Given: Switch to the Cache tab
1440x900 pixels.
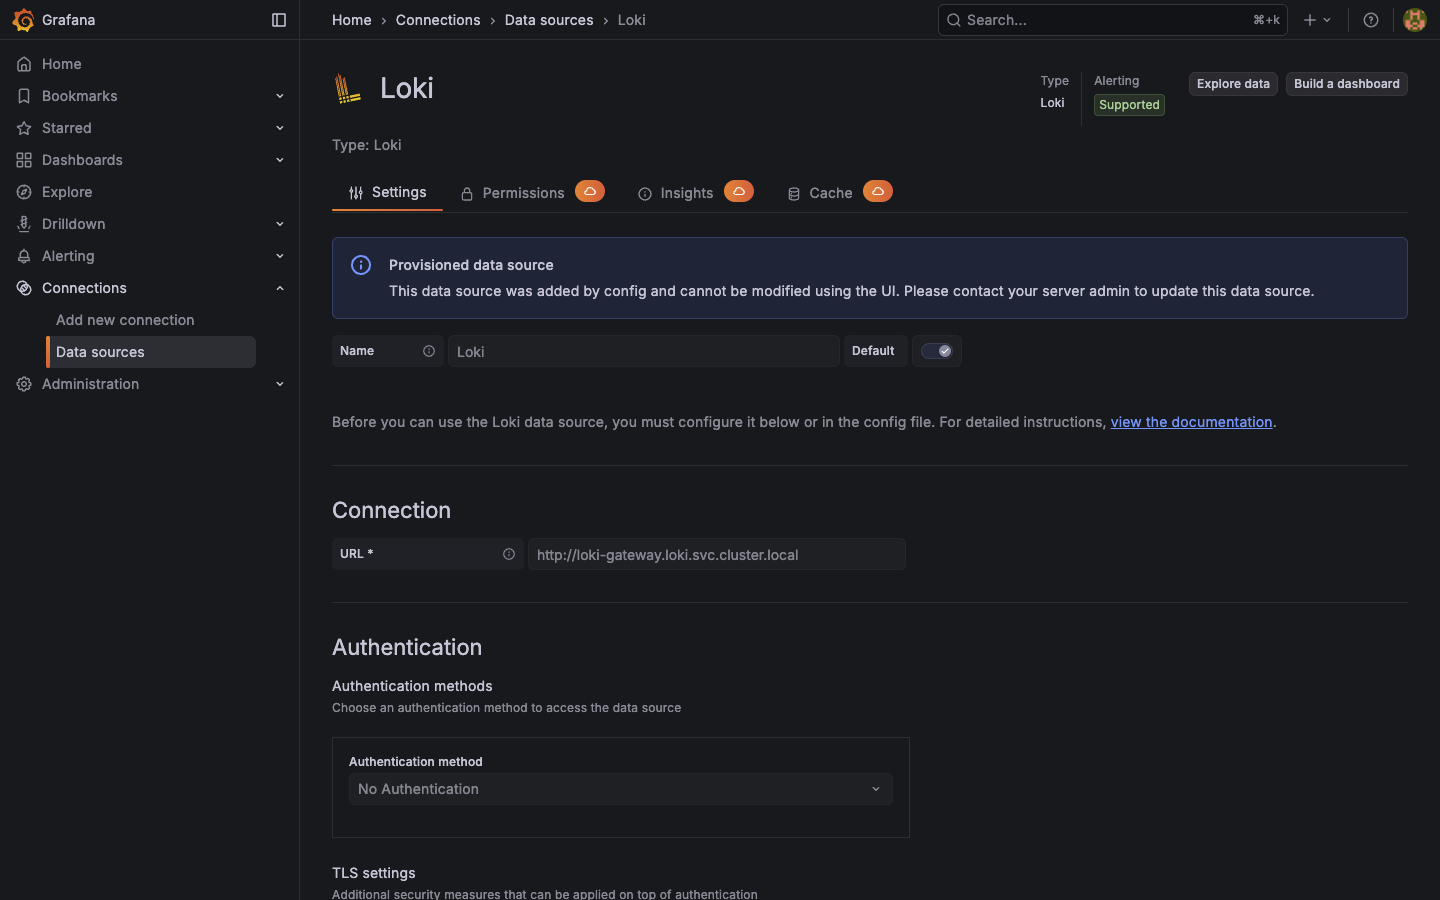Looking at the screenshot, I should pos(840,192).
